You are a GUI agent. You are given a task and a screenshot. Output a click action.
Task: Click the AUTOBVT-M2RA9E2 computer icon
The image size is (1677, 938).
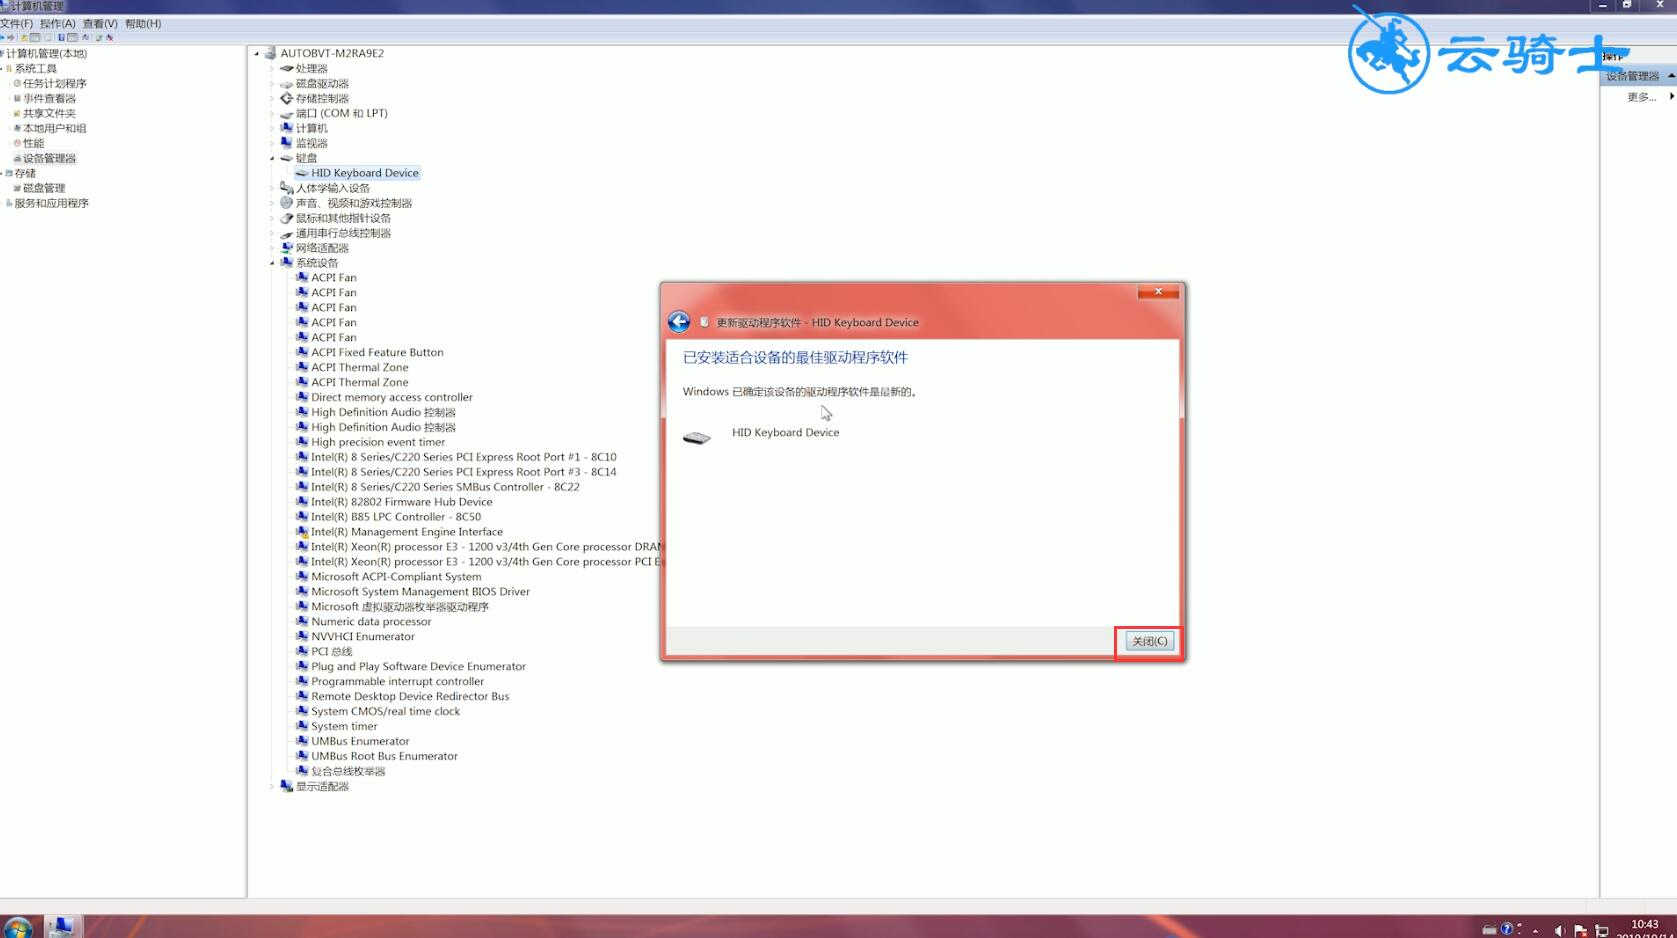(x=270, y=53)
